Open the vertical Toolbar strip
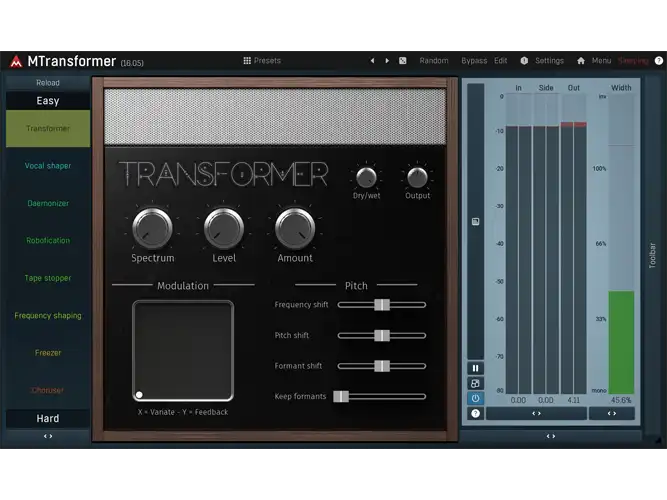This screenshot has height=500, width=667. coord(652,255)
